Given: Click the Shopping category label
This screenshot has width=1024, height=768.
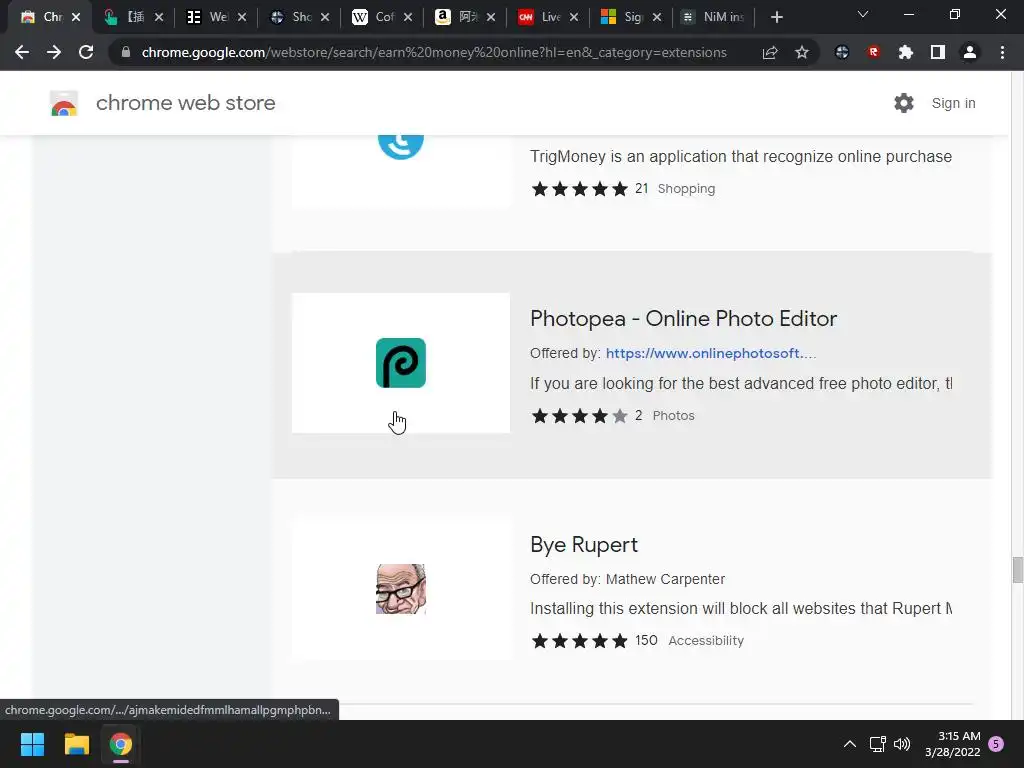Looking at the screenshot, I should click(686, 189).
